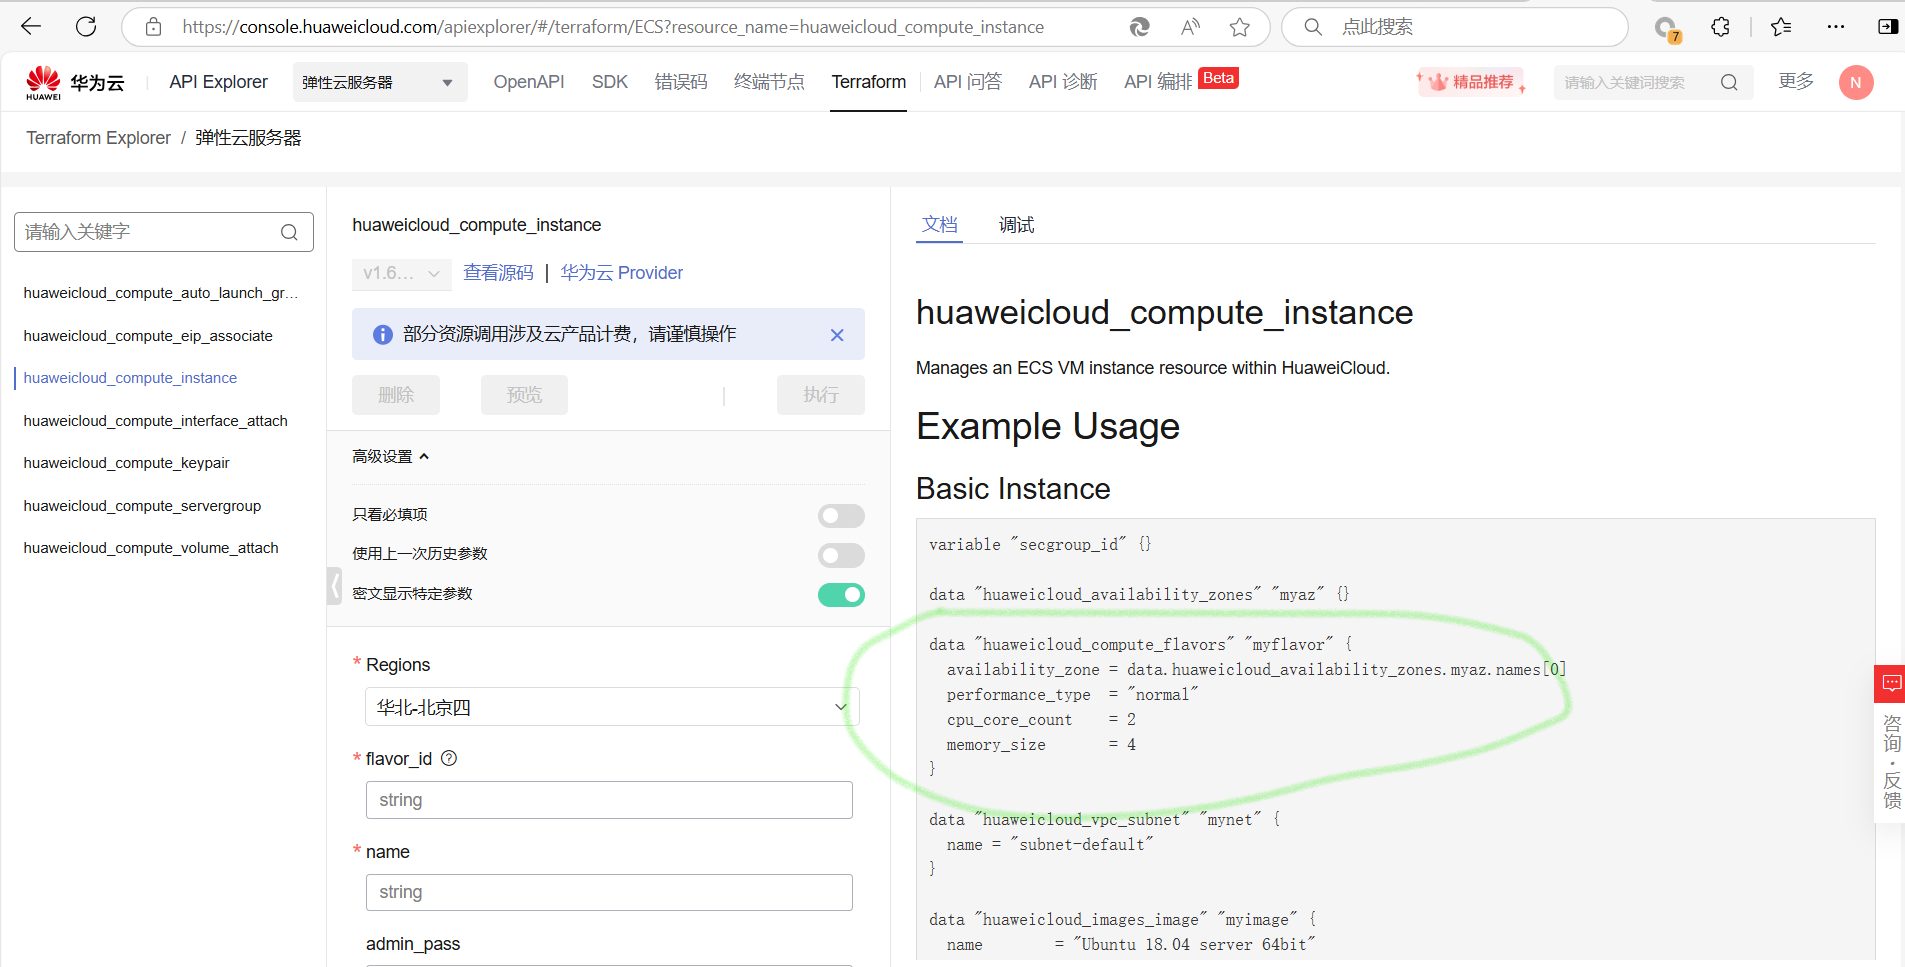This screenshot has width=1905, height=967.
Task: Add this page to favorites star
Action: coord(1240,27)
